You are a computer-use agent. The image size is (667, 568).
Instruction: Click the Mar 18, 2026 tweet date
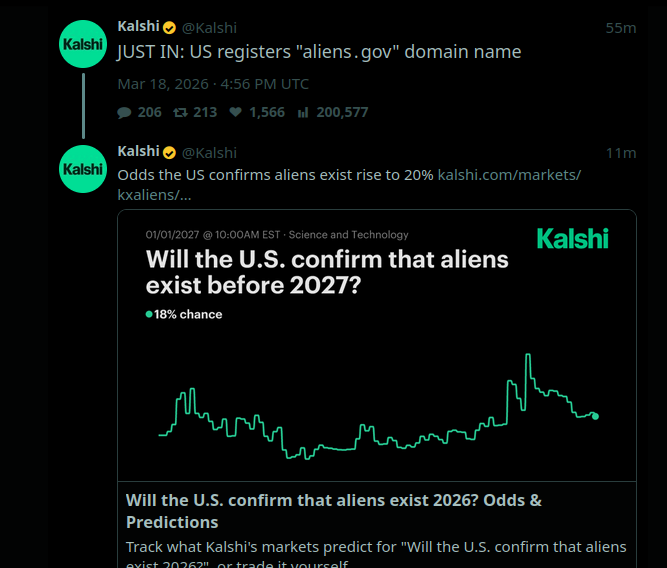pos(213,84)
